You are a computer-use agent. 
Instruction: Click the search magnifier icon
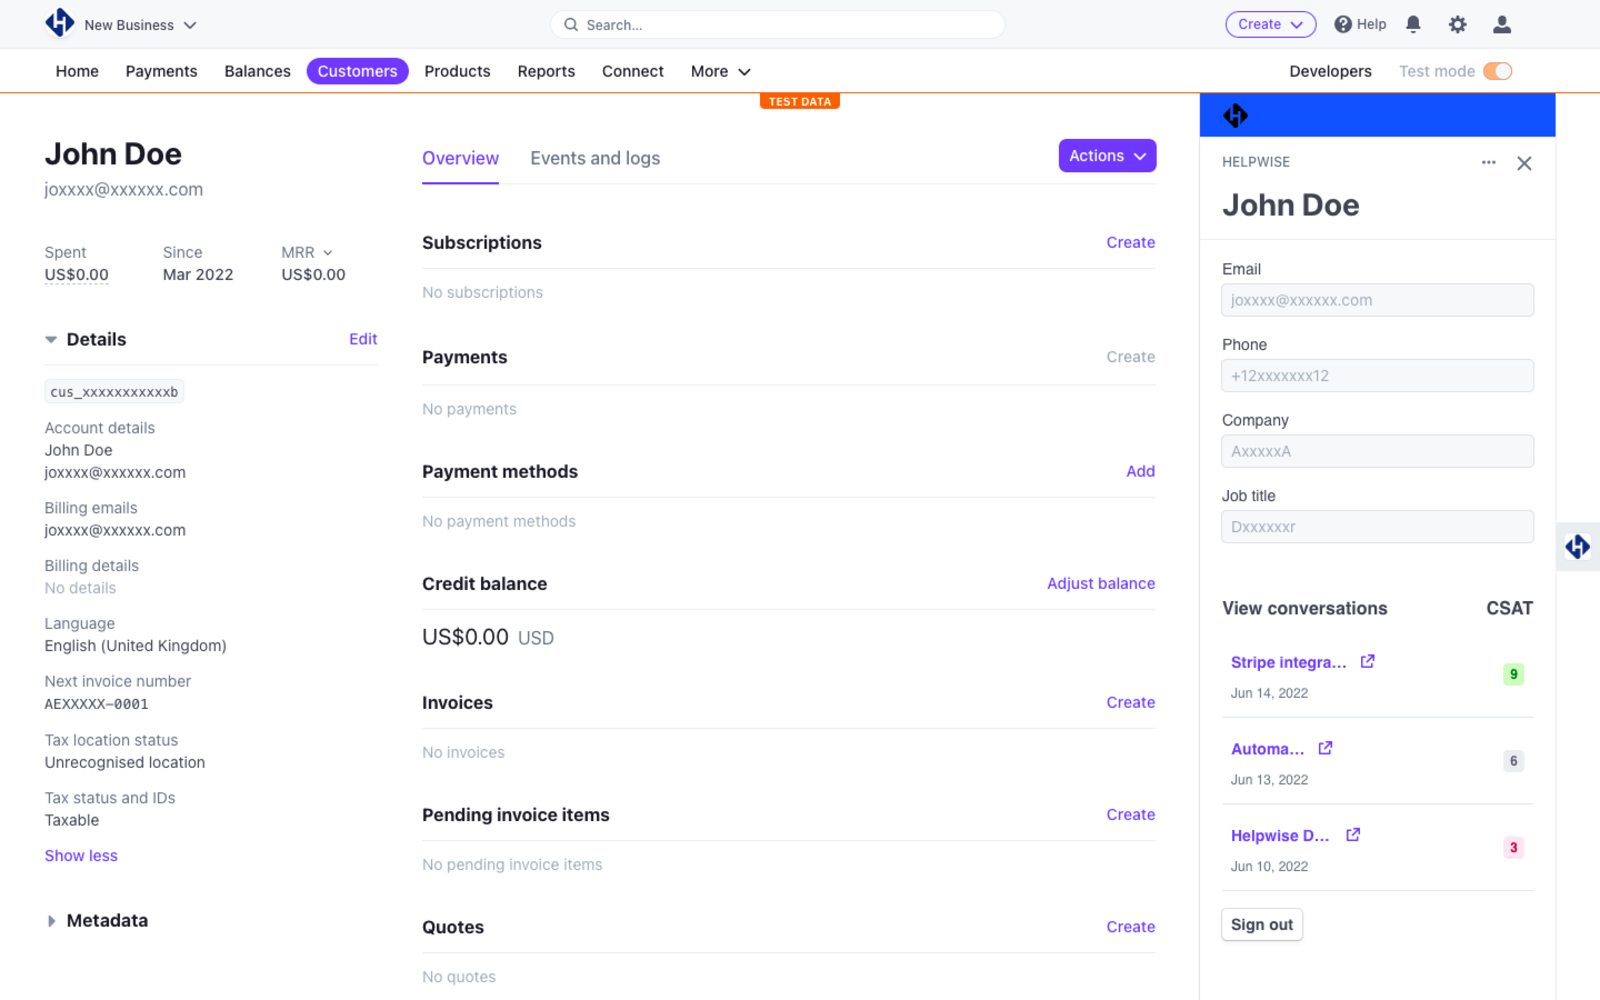569,24
